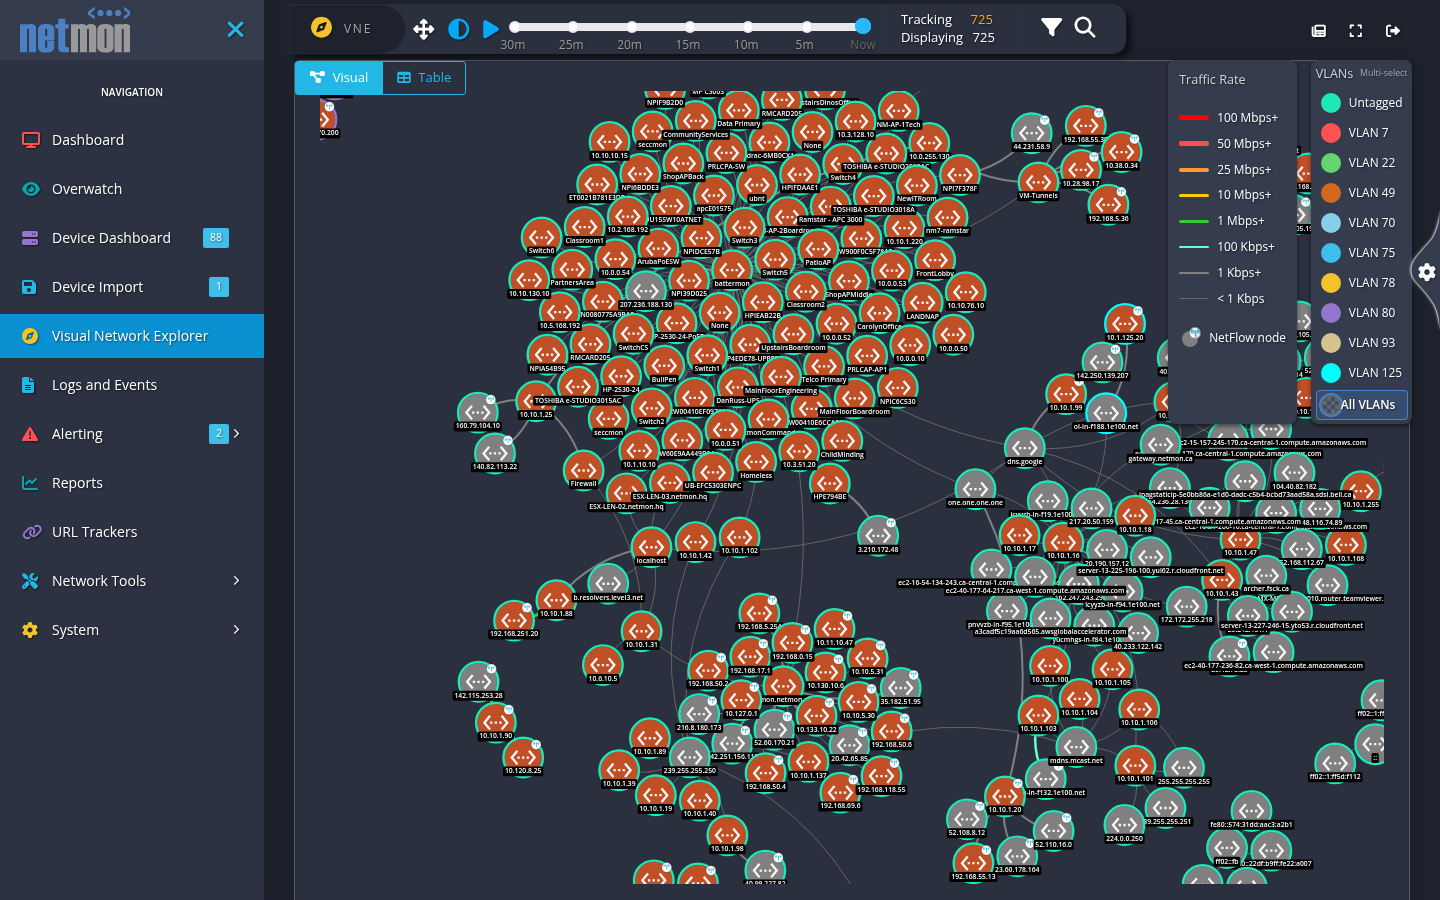Click the 224.0.0.250 node
The width and height of the screenshot is (1440, 900).
(x=1124, y=824)
